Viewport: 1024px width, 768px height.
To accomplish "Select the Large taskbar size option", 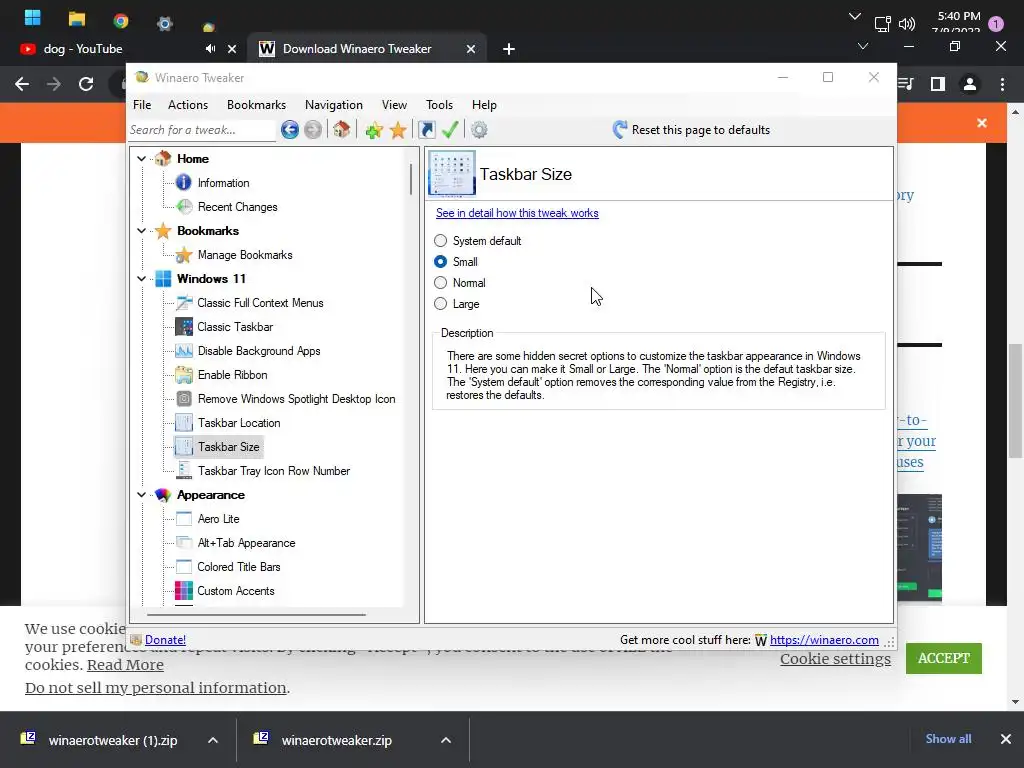I will (441, 304).
